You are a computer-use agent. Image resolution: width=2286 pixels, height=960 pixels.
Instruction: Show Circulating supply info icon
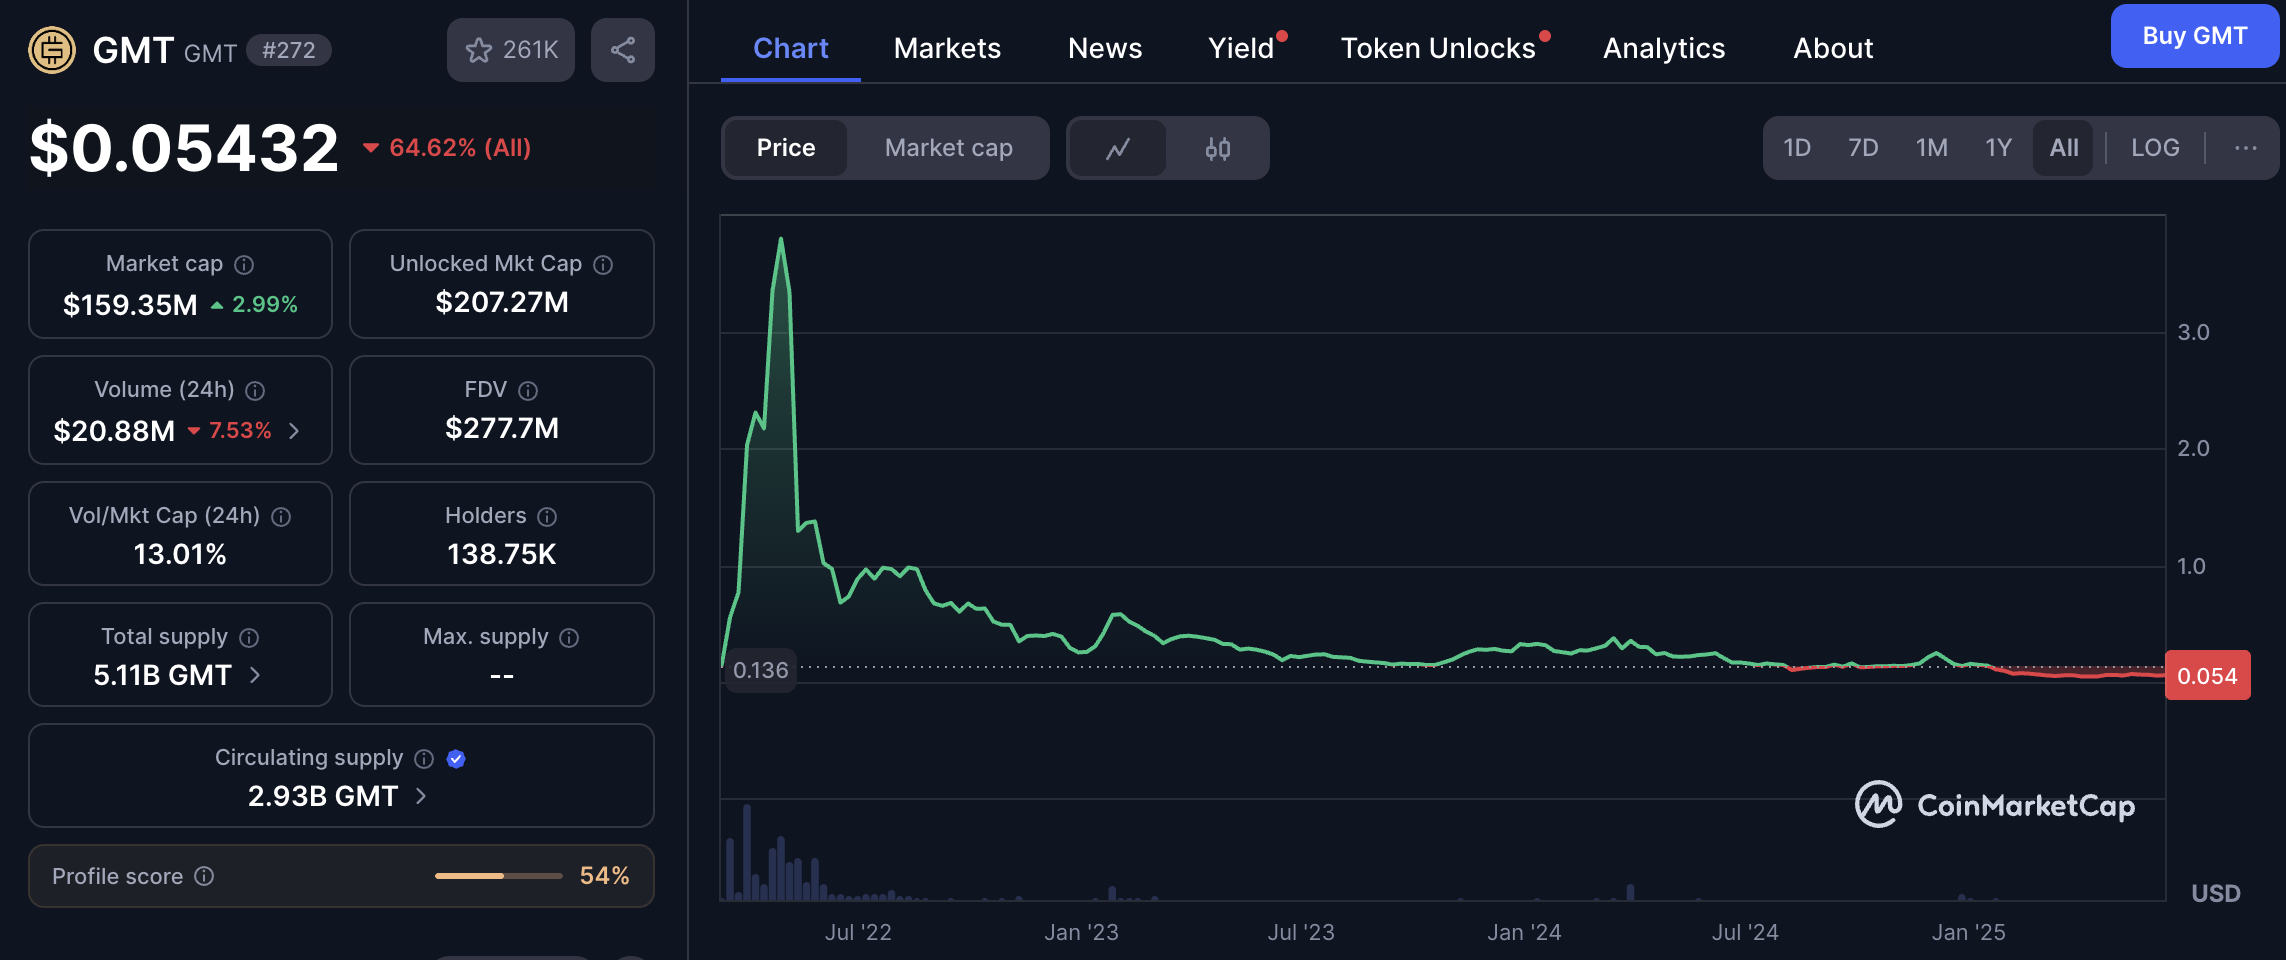click(424, 759)
